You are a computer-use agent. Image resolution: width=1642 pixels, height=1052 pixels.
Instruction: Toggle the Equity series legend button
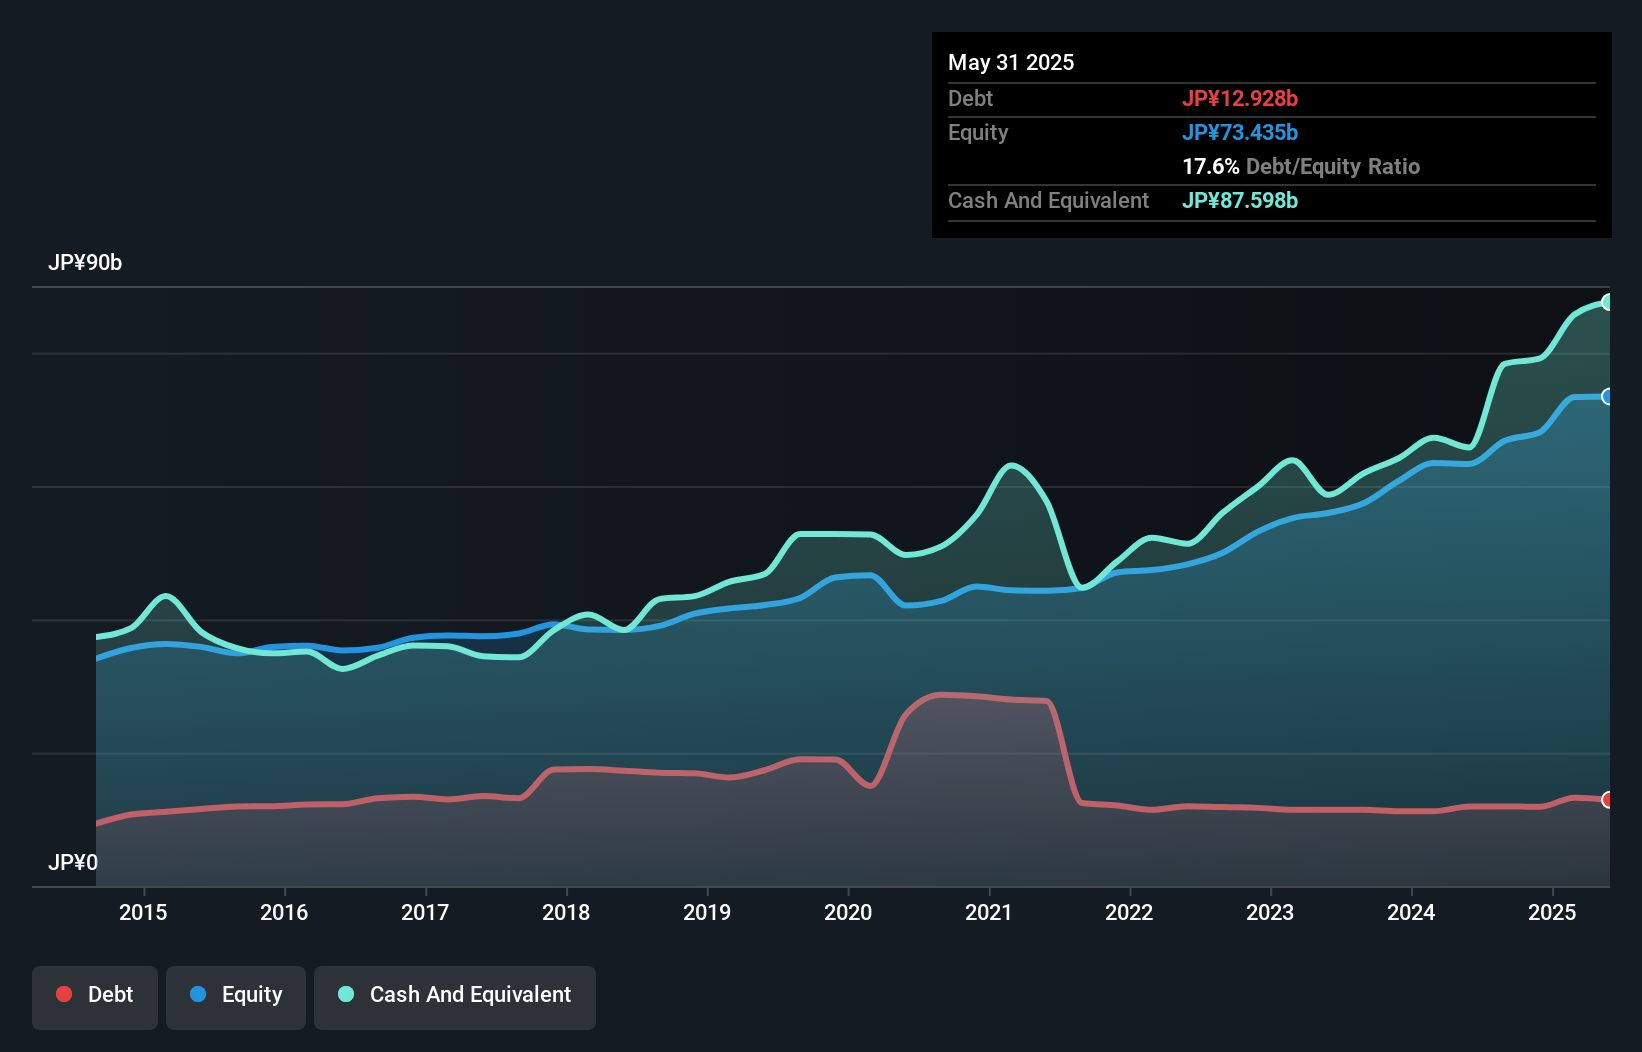236,997
